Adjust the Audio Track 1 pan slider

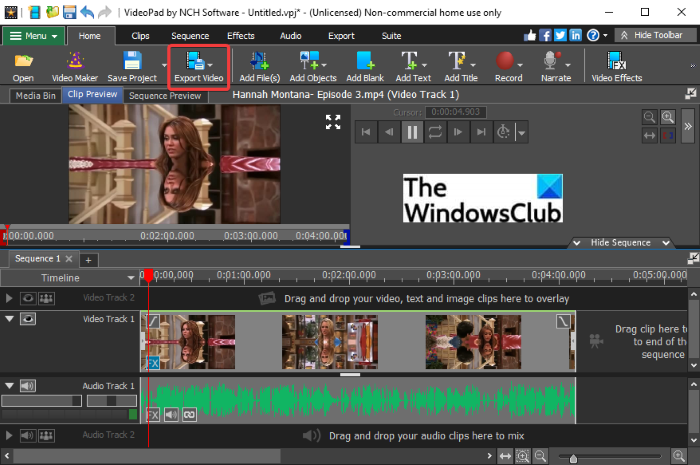112,401
